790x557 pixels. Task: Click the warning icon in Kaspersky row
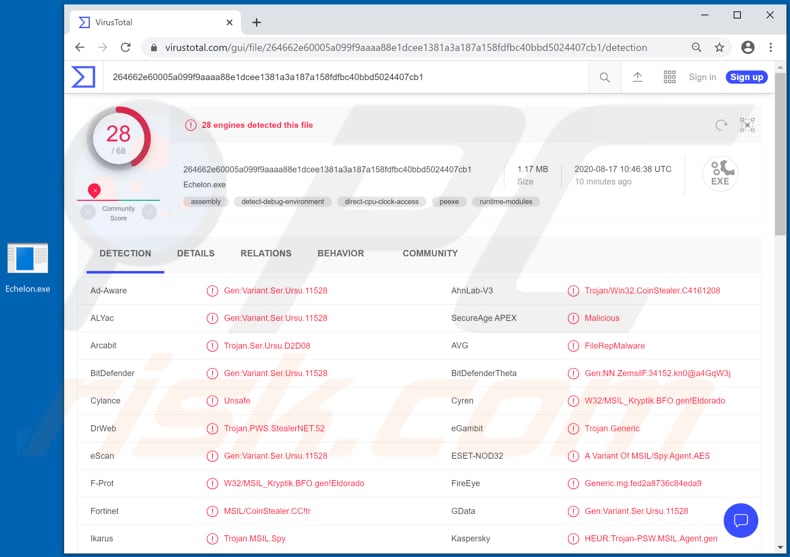(573, 538)
